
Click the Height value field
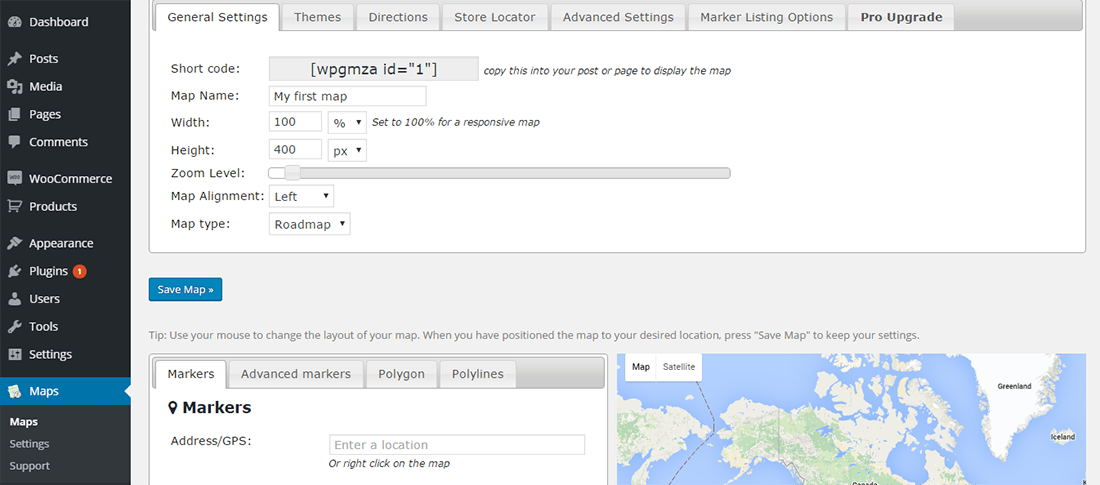click(x=295, y=150)
